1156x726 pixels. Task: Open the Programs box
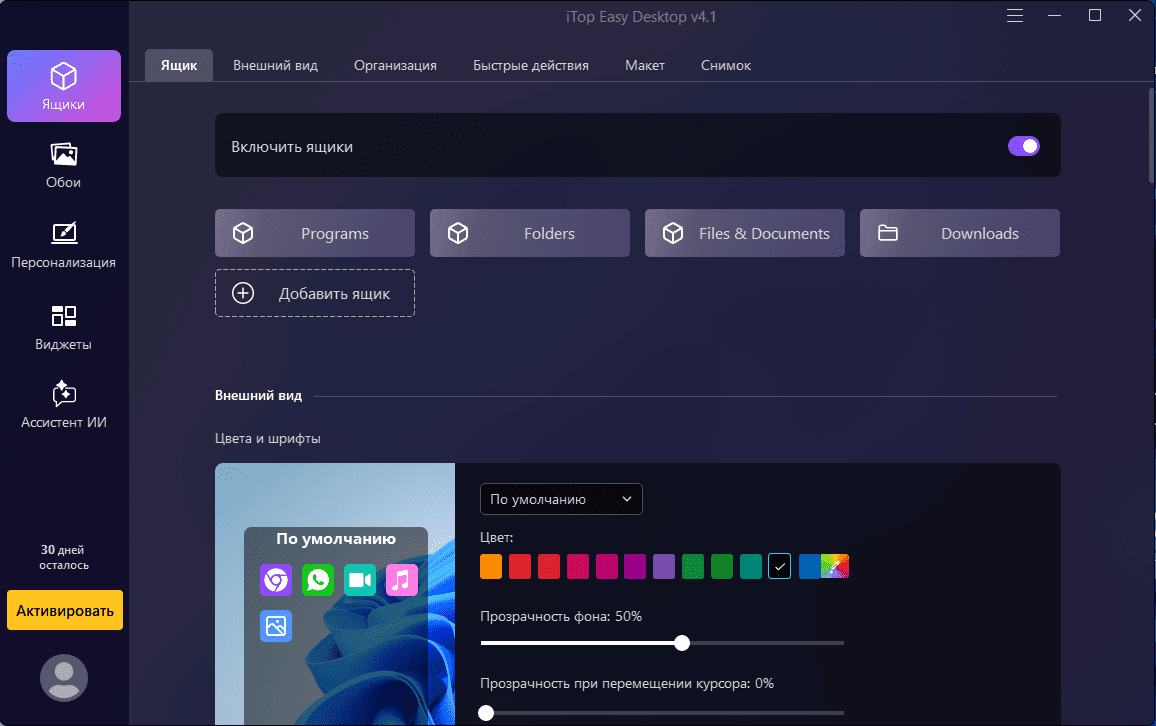(315, 233)
